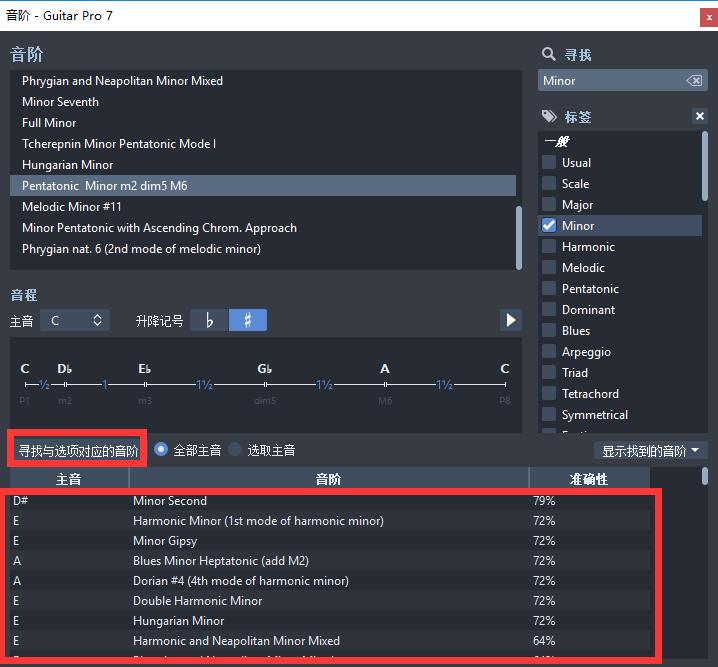Select Hungarian Minor in the scale list
The image size is (718, 667).
click(68, 165)
